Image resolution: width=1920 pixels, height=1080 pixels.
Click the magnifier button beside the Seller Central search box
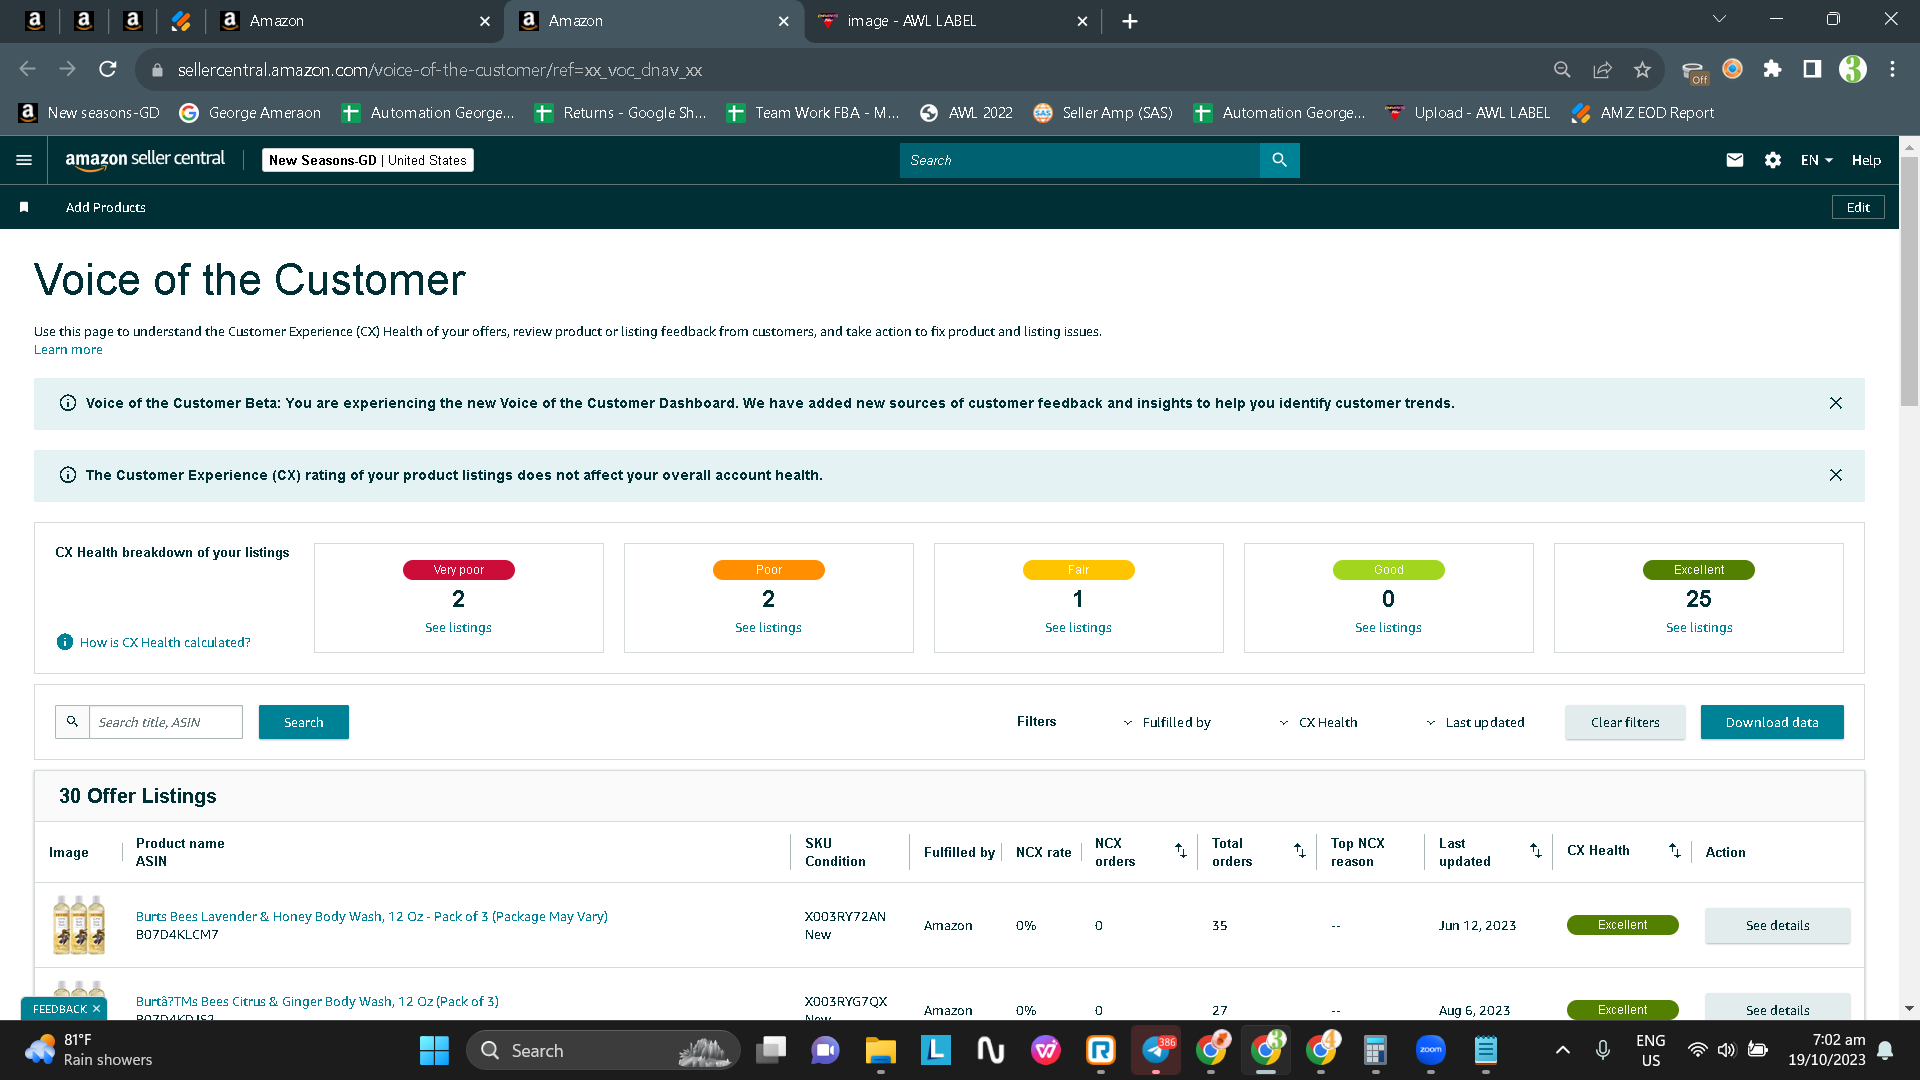[1279, 160]
